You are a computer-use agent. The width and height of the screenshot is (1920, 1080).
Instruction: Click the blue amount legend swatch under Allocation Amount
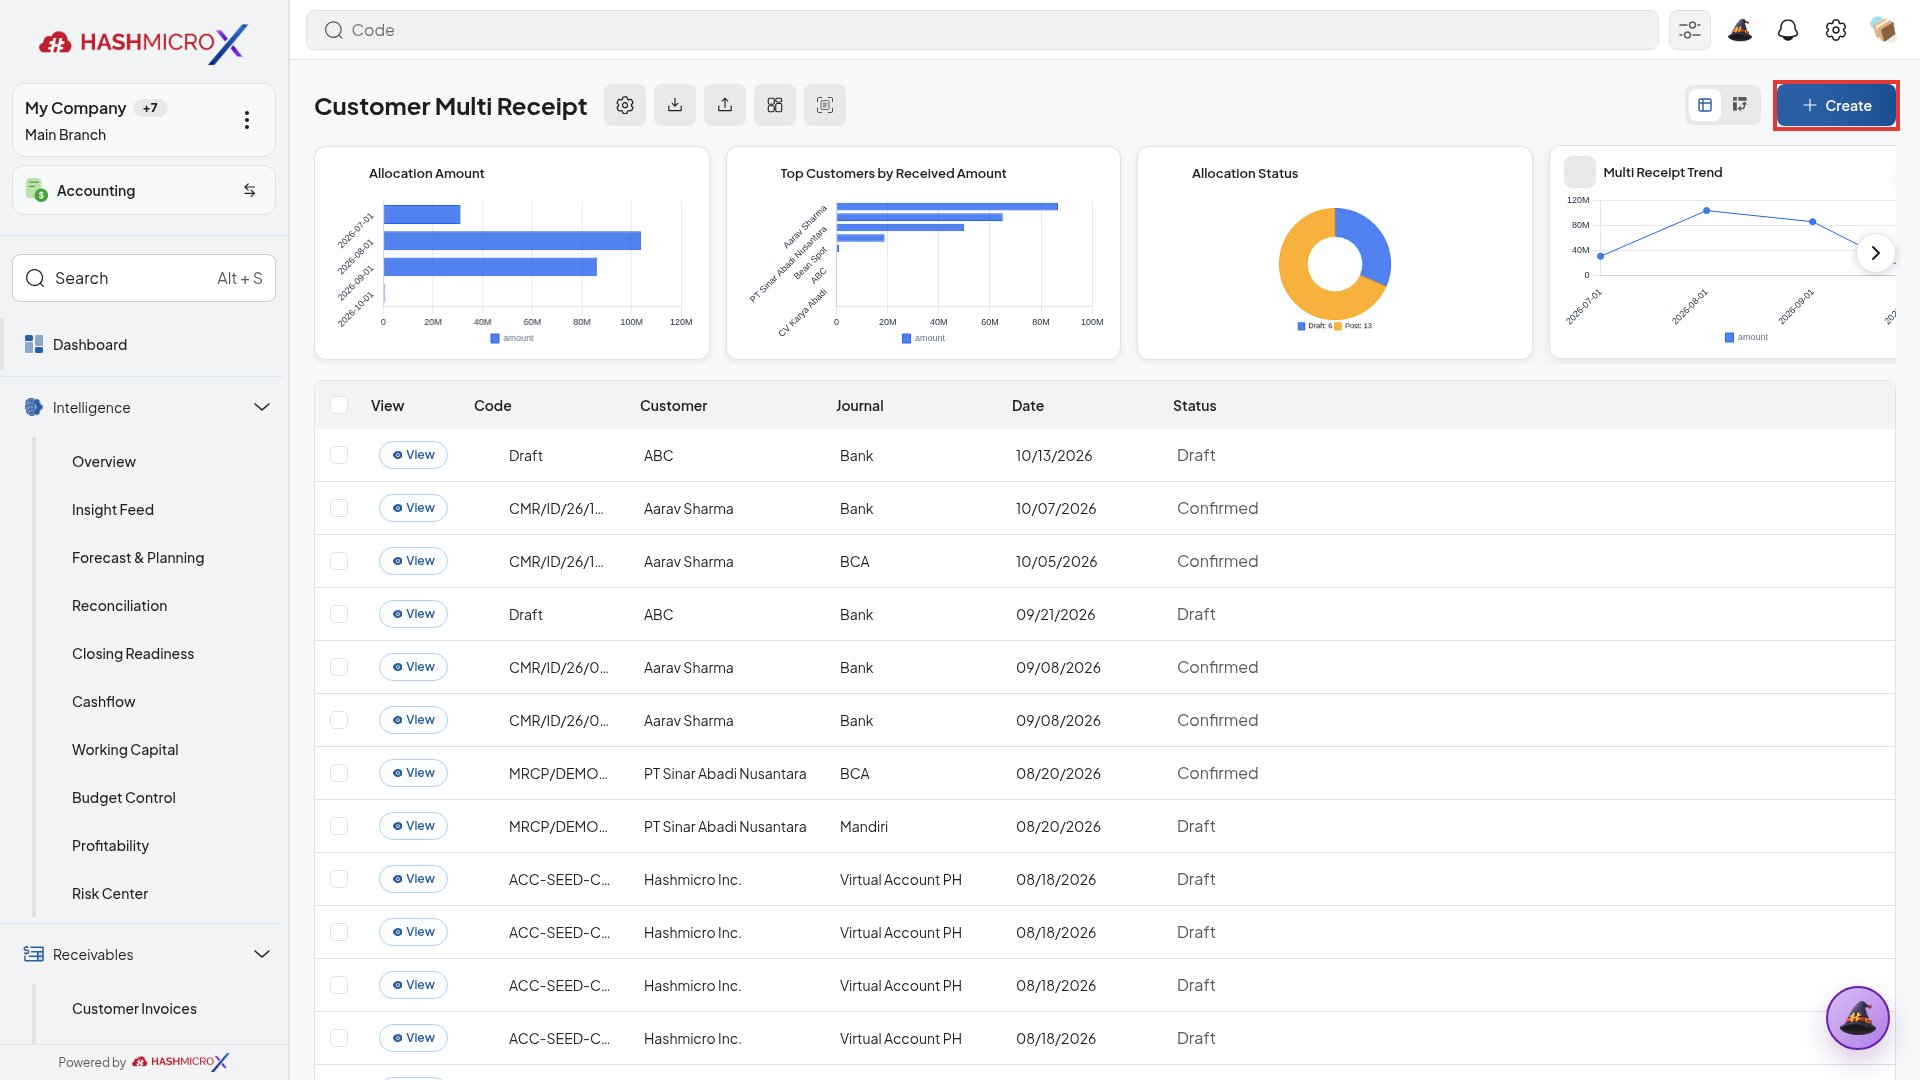(x=495, y=339)
